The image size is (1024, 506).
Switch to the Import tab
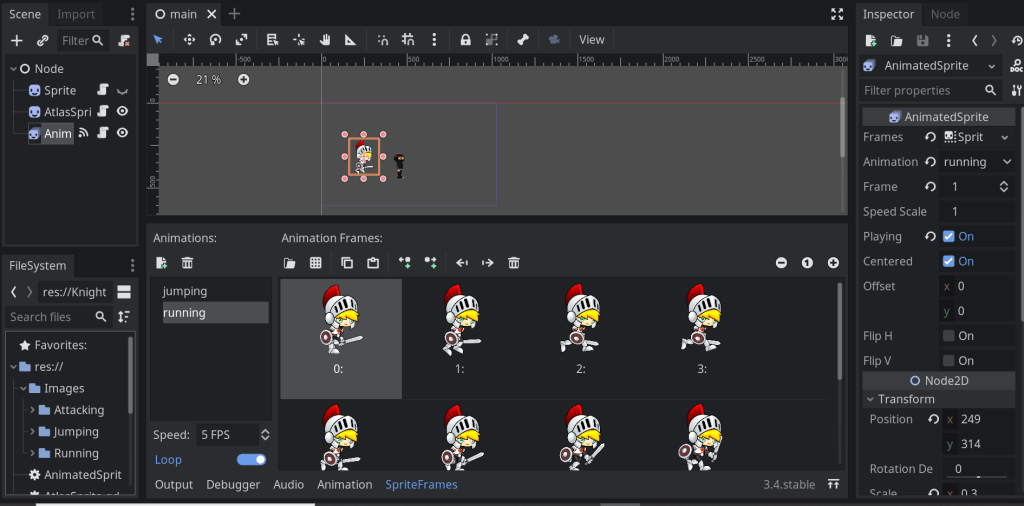[x=76, y=14]
